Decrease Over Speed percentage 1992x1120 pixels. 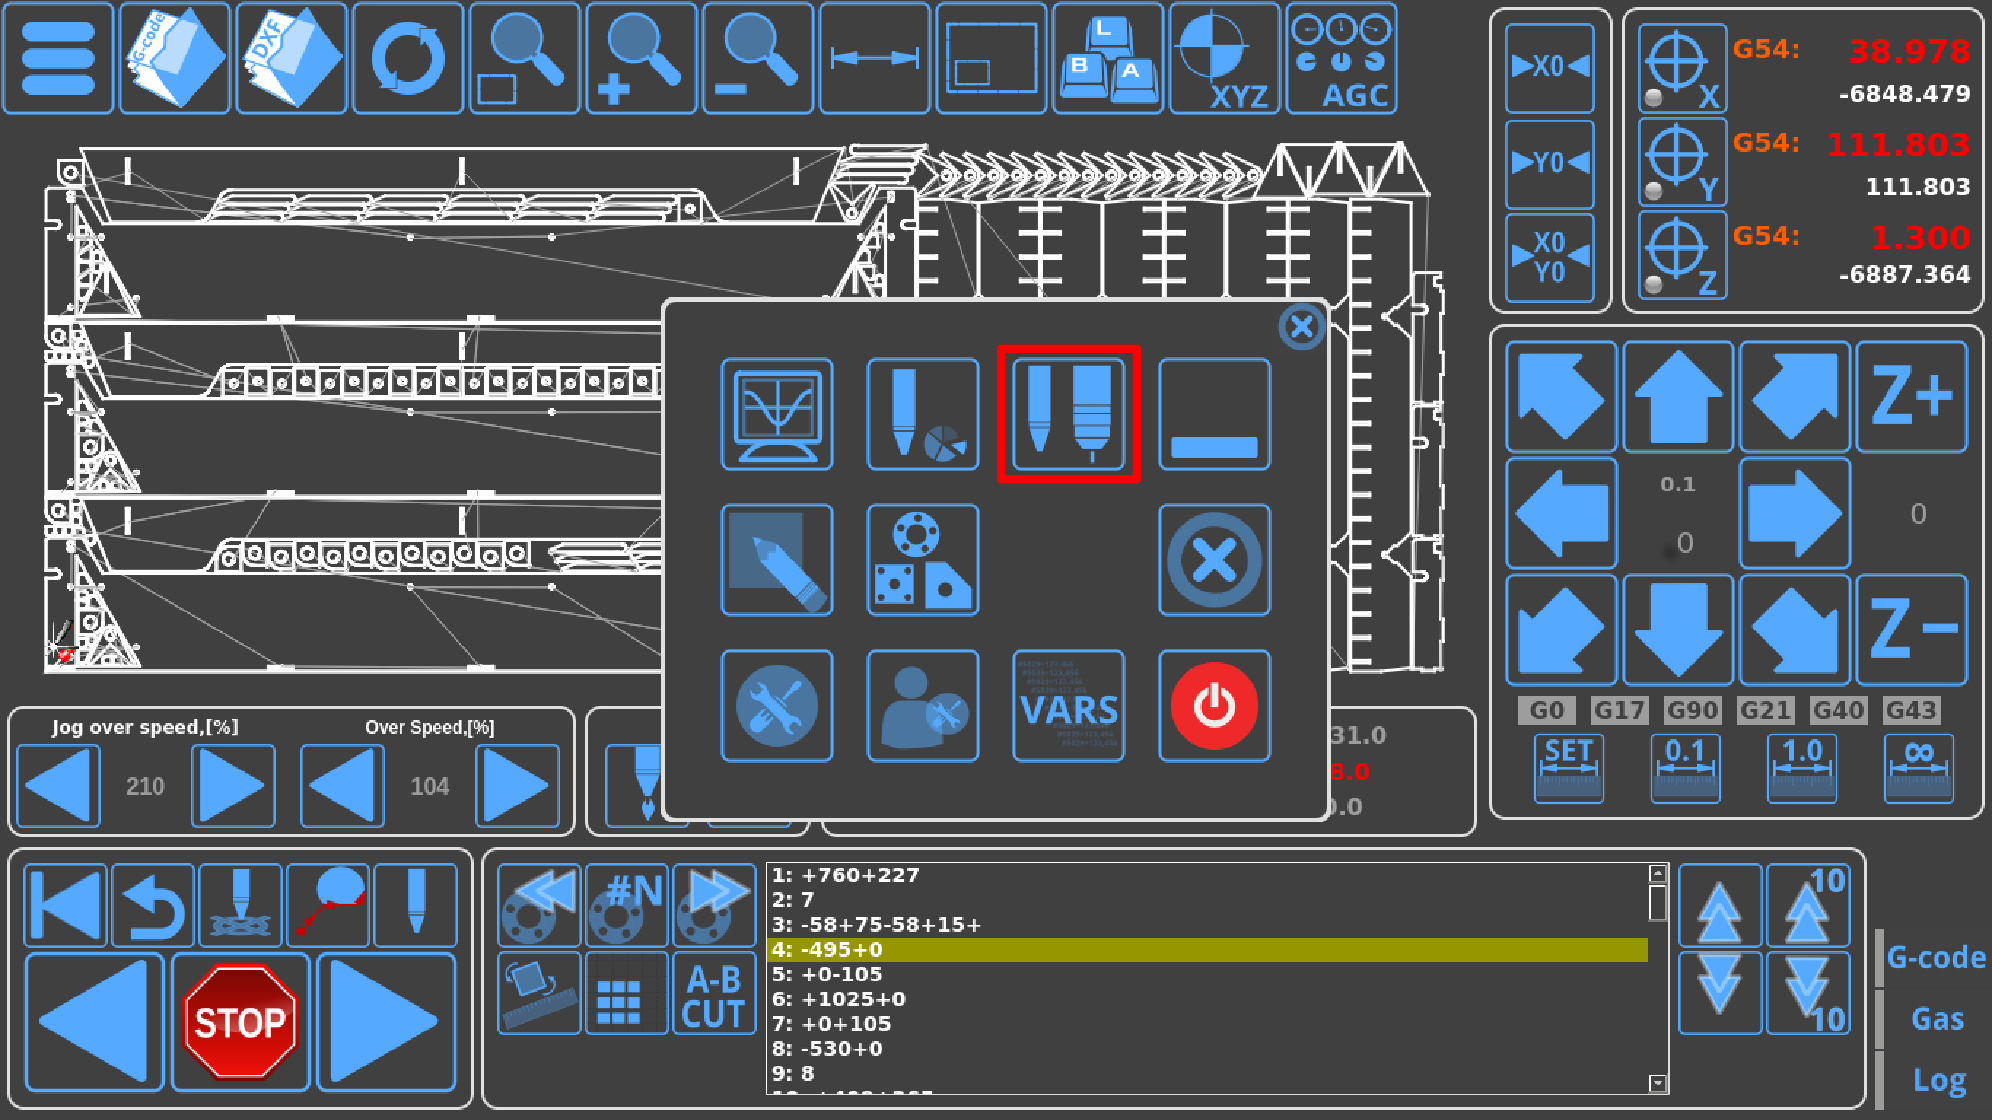click(342, 786)
